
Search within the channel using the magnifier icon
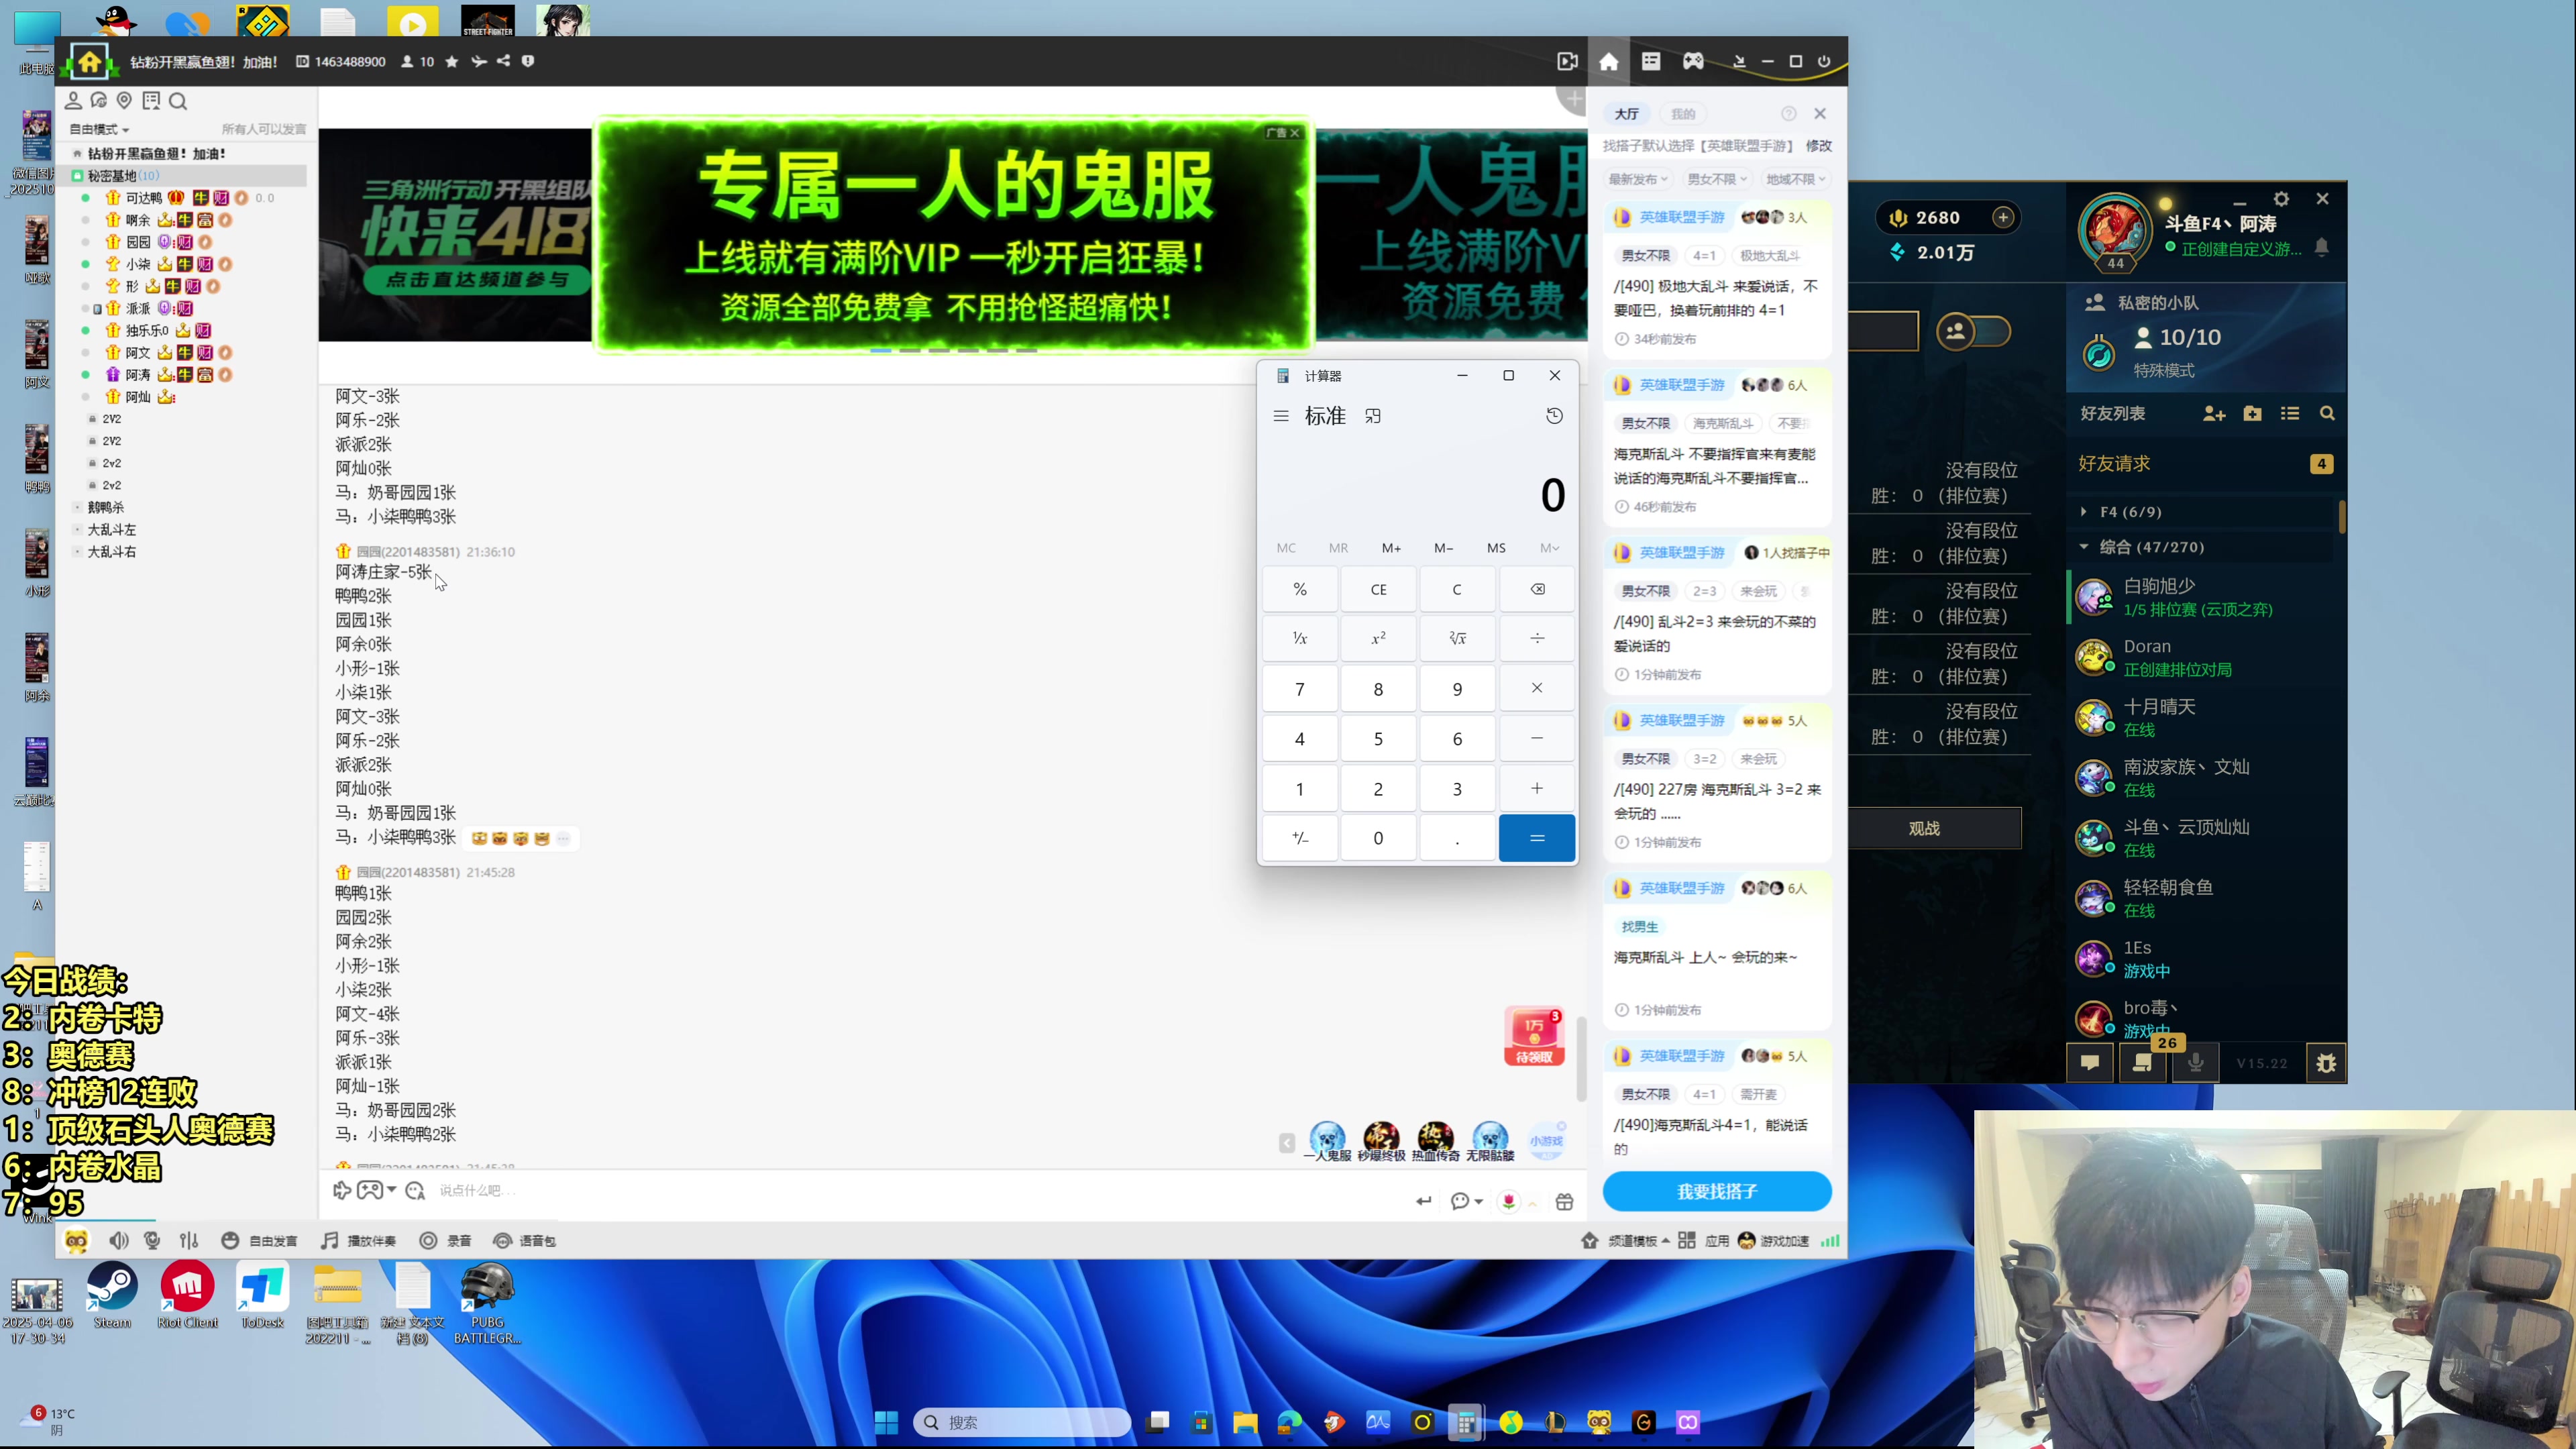pos(179,100)
